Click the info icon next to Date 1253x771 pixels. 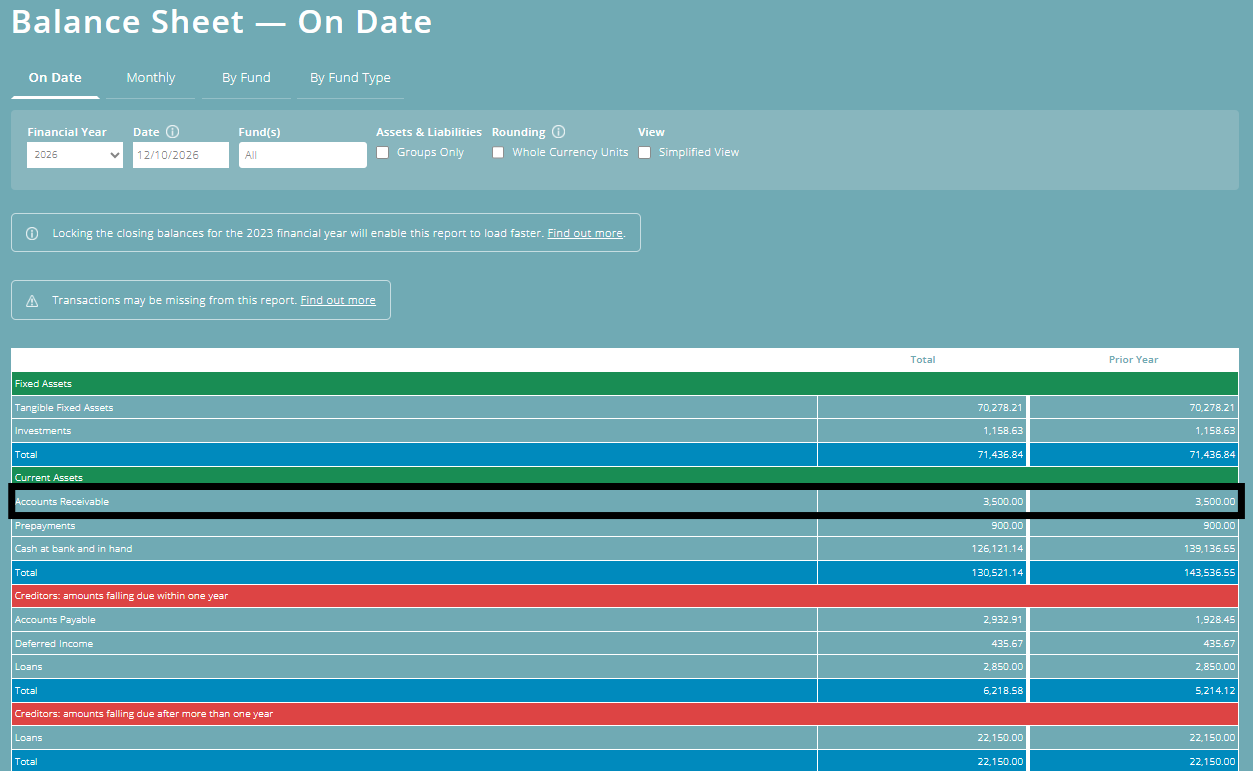point(172,132)
